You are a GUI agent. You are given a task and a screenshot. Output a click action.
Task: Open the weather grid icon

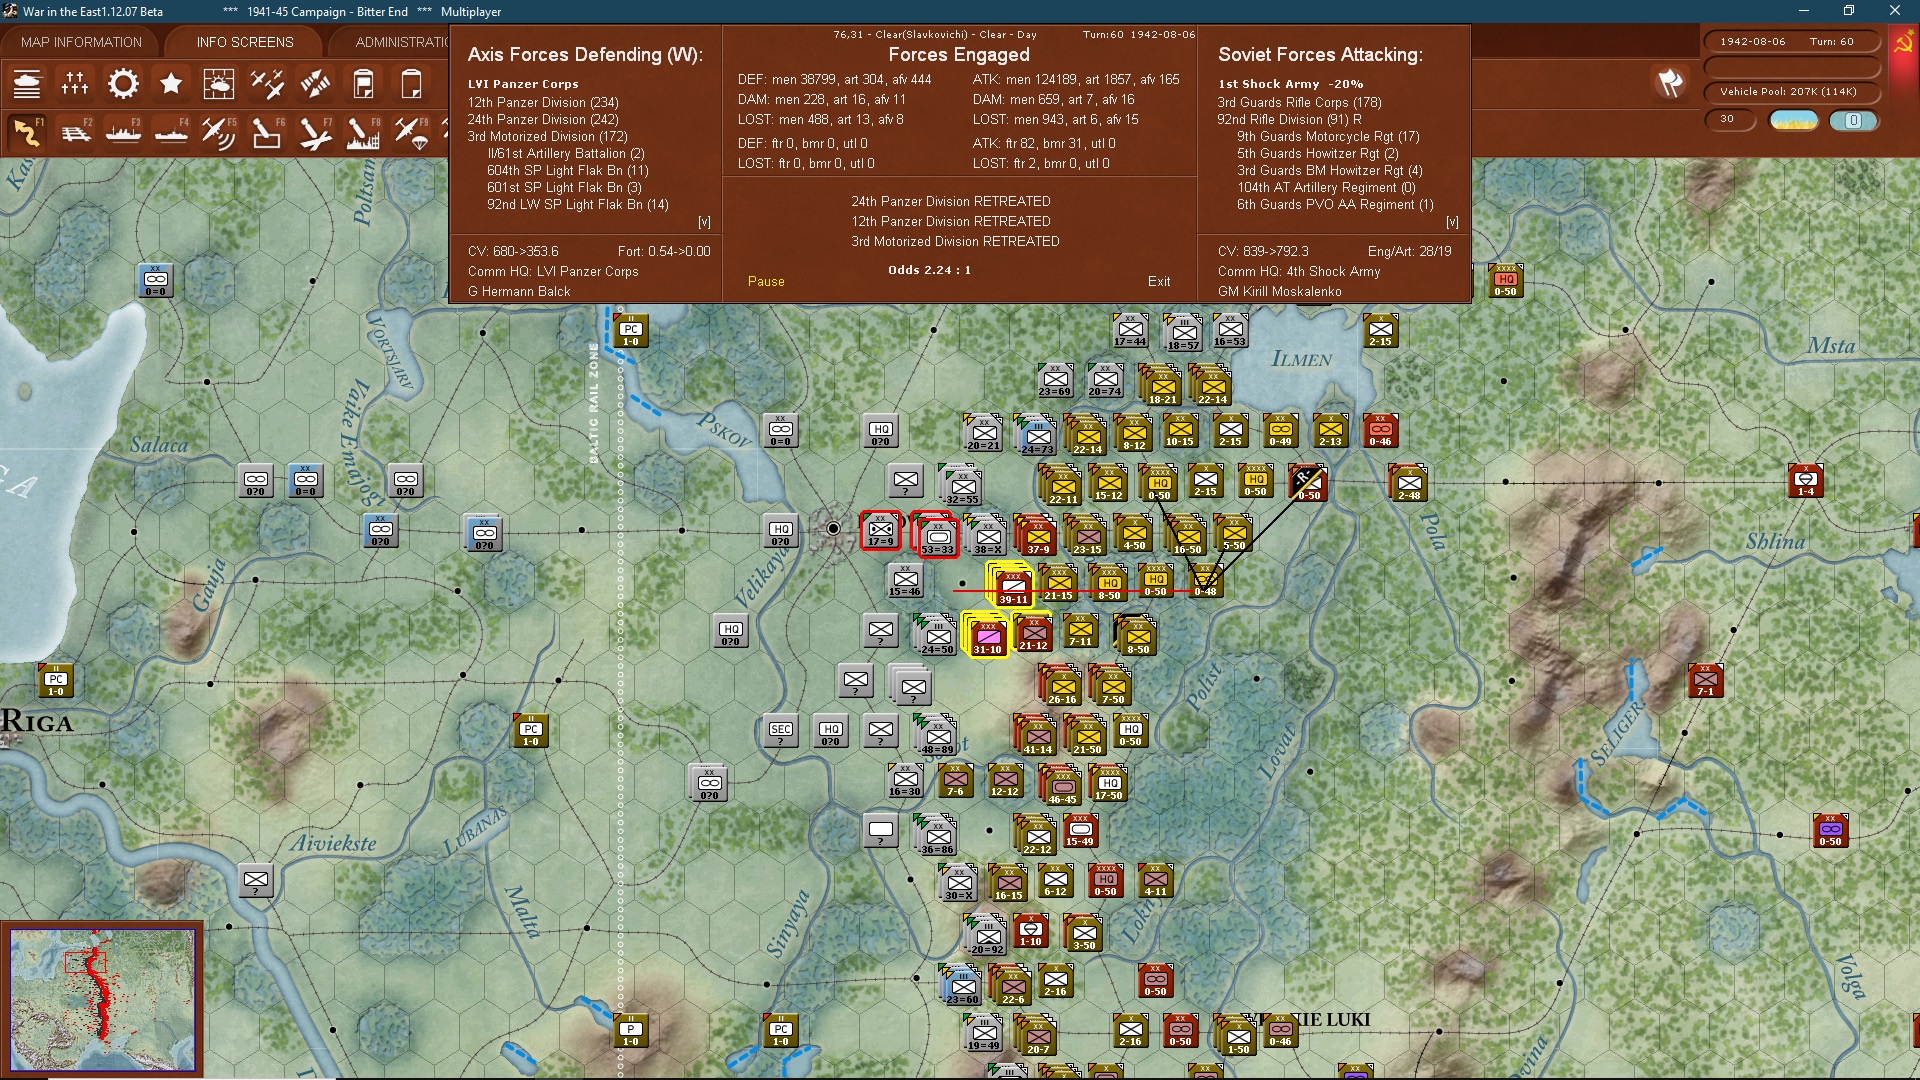(x=219, y=84)
